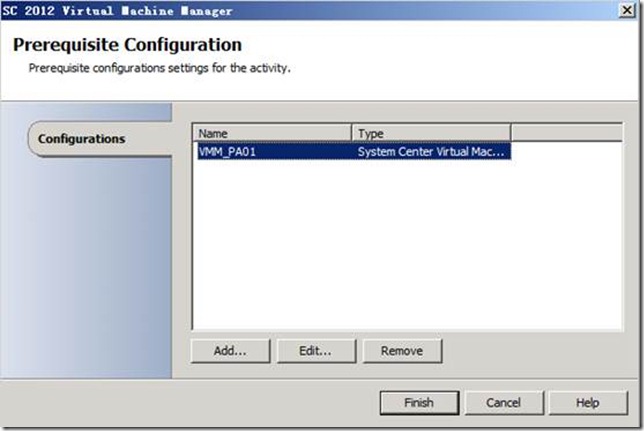This screenshot has width=644, height=431.
Task: Sort by the Name column header
Action: 272,133
